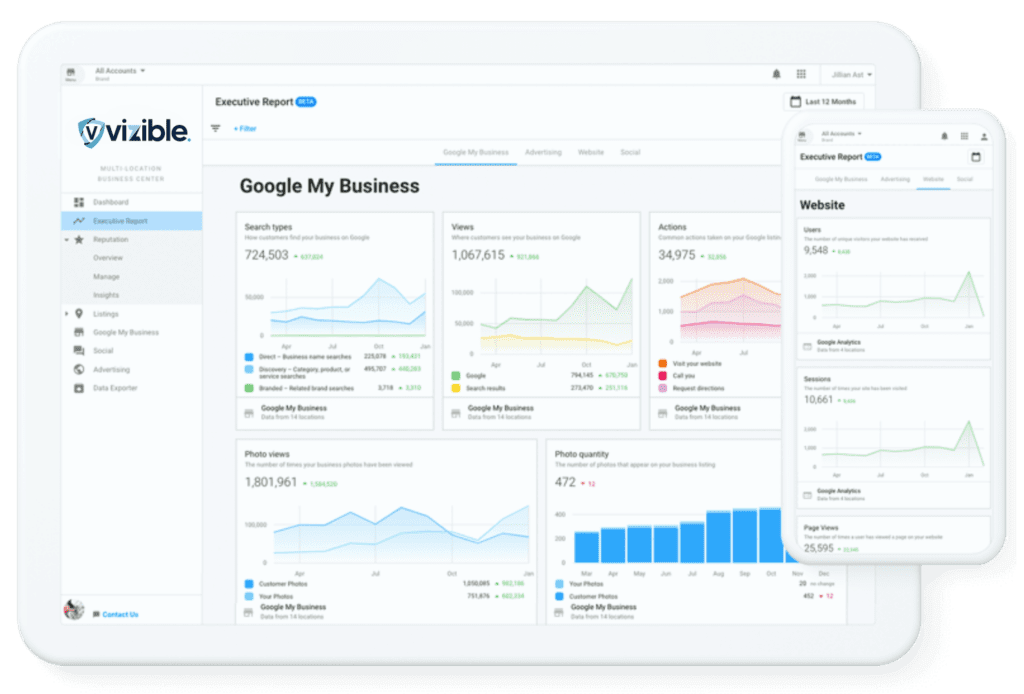
Task: Click the Listings map pin icon
Action: pyautogui.click(x=79, y=314)
